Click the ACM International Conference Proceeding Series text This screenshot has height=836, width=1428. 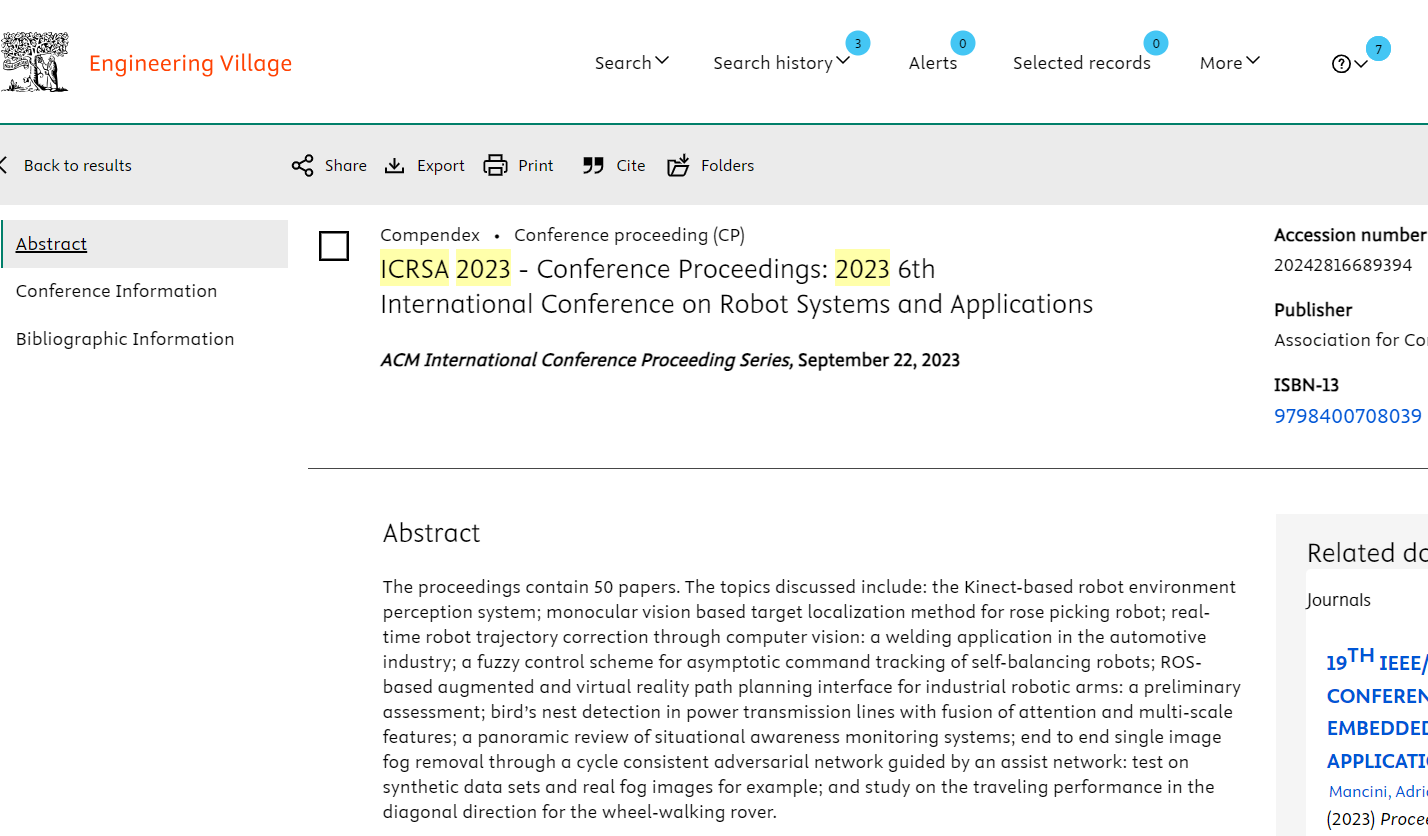(586, 360)
